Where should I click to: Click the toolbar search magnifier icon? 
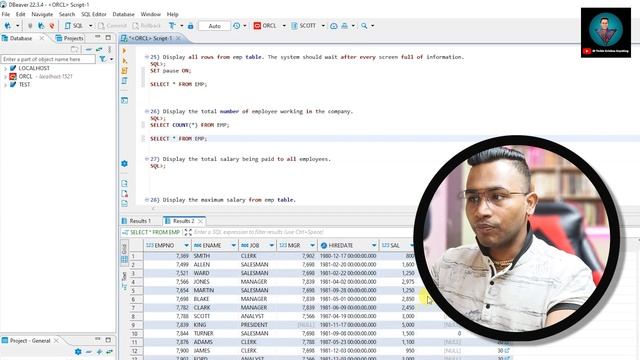[x=364, y=26]
